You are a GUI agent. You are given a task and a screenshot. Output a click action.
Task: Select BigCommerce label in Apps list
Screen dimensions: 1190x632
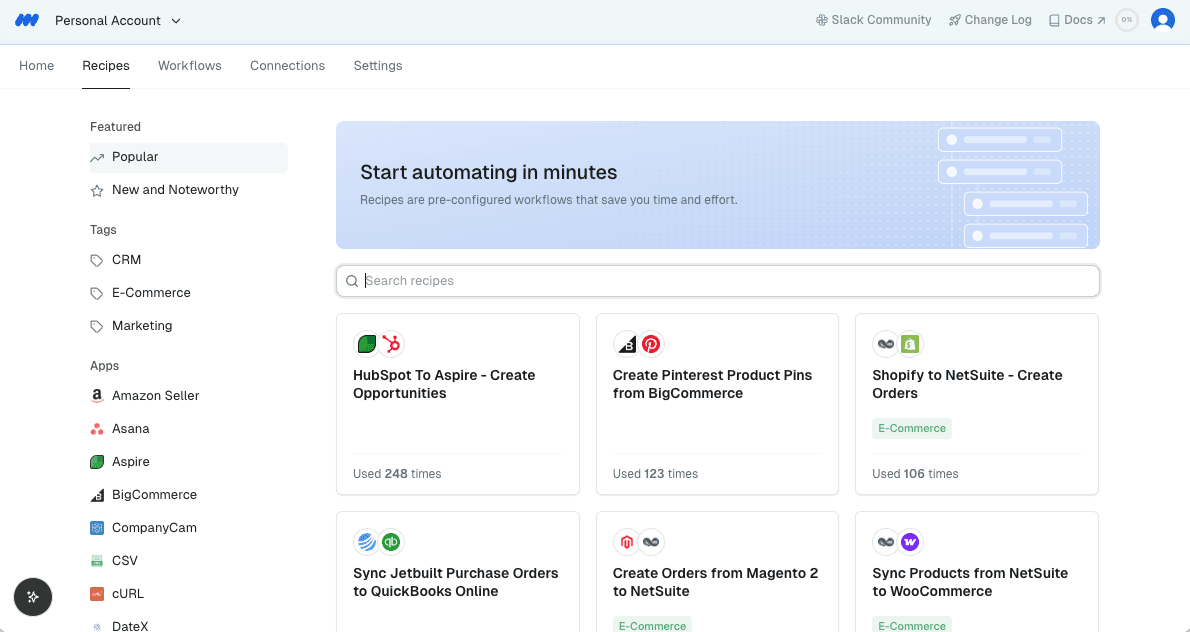[154, 495]
